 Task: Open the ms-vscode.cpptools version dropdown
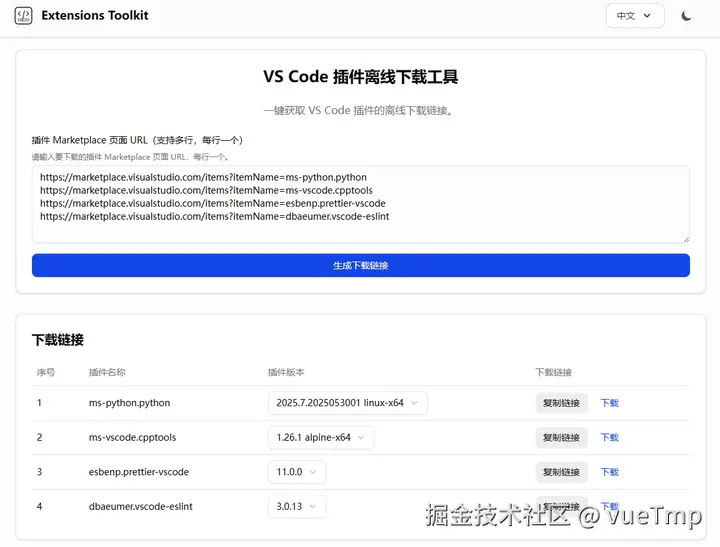[x=321, y=437]
